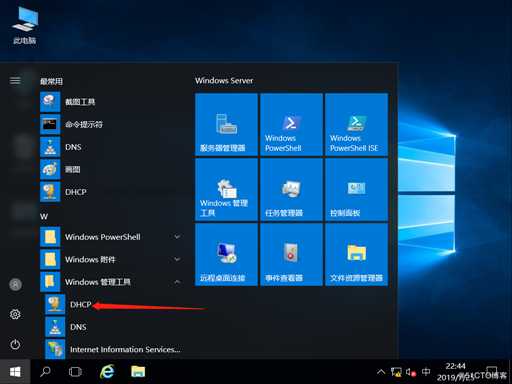Launch Windows PowerShell ISE tile
The width and height of the screenshot is (512, 384).
(356, 124)
